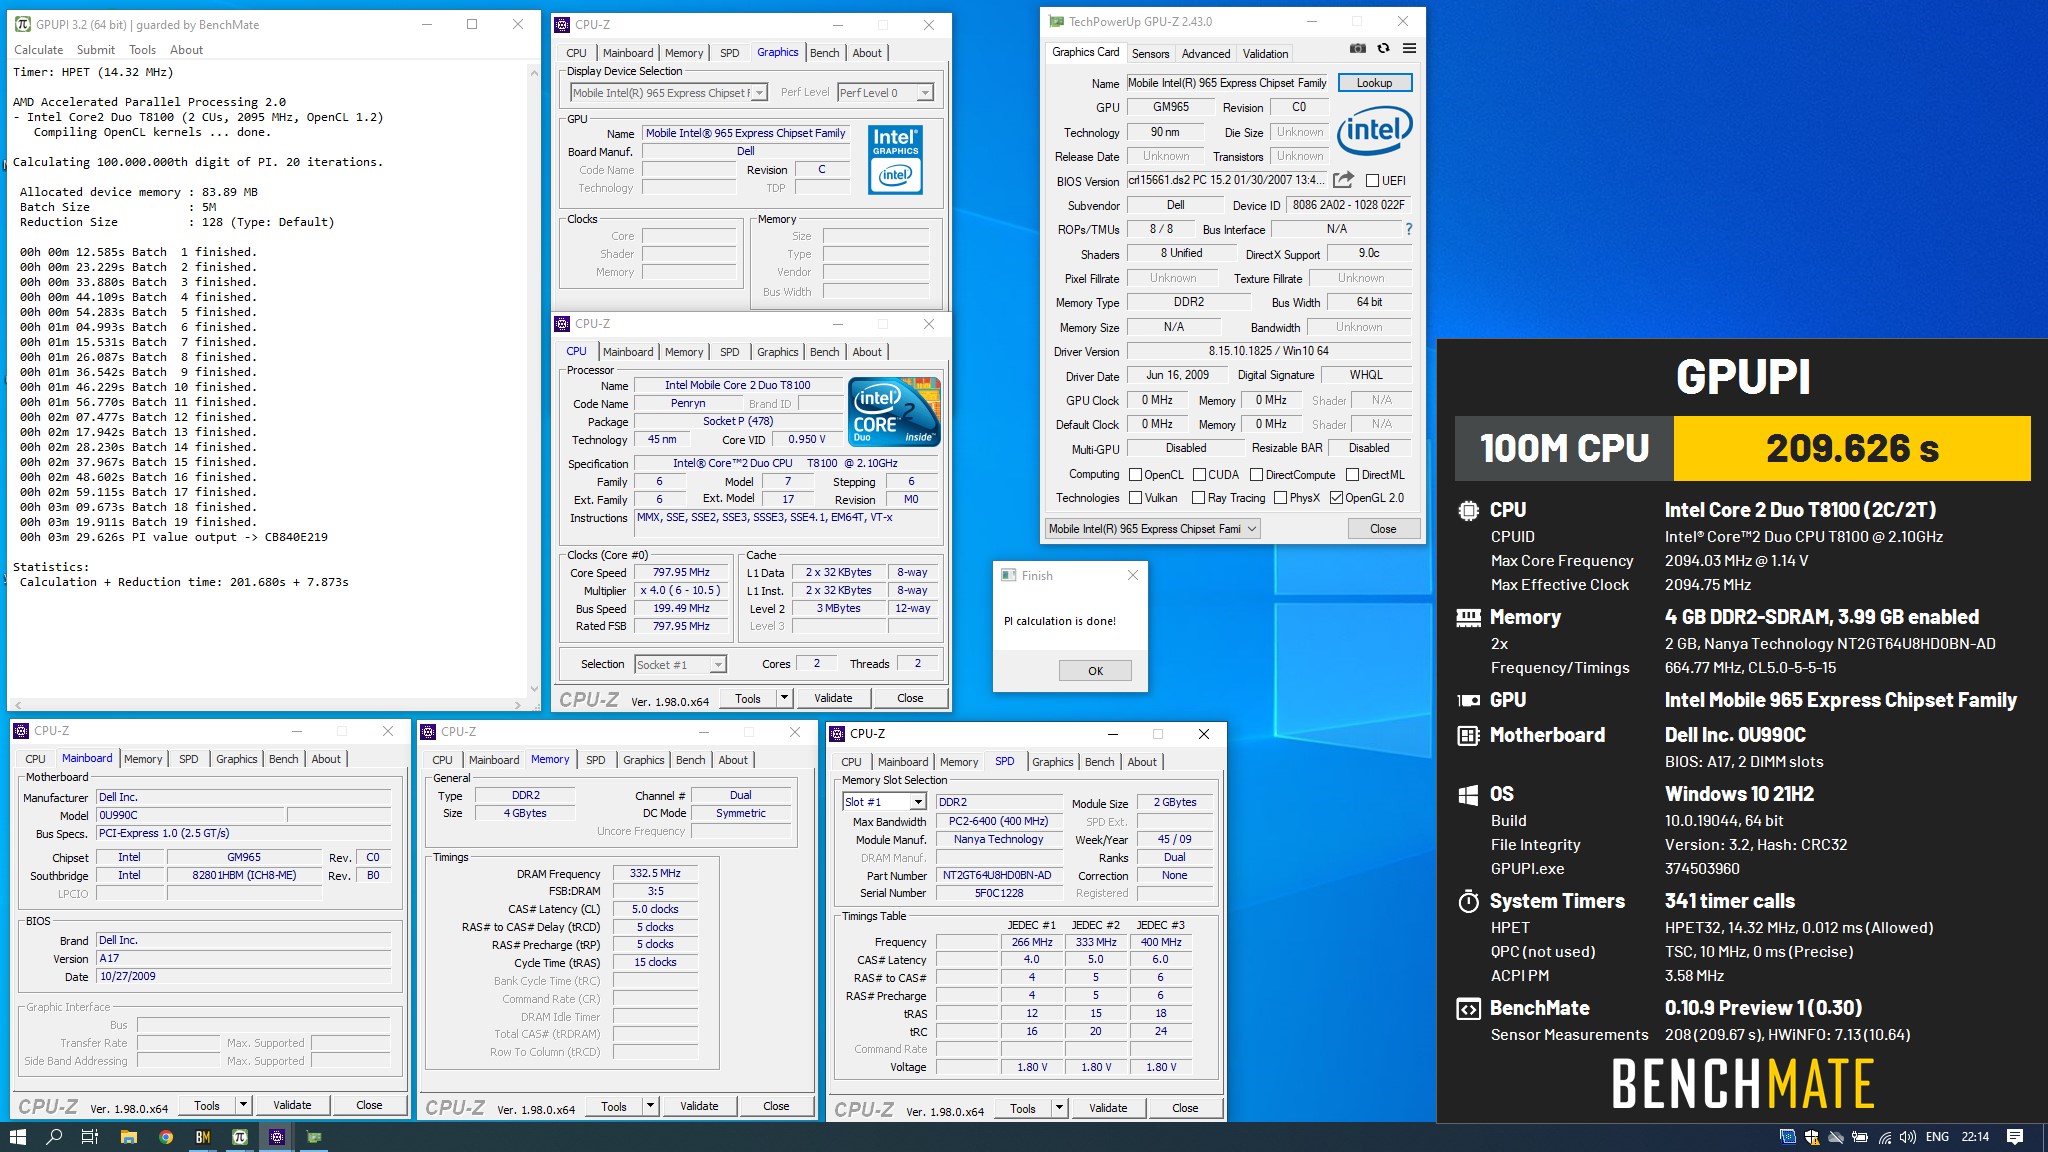The width and height of the screenshot is (2048, 1152).
Task: Toggle the Ray Tracing checkbox
Action: click(x=1198, y=498)
